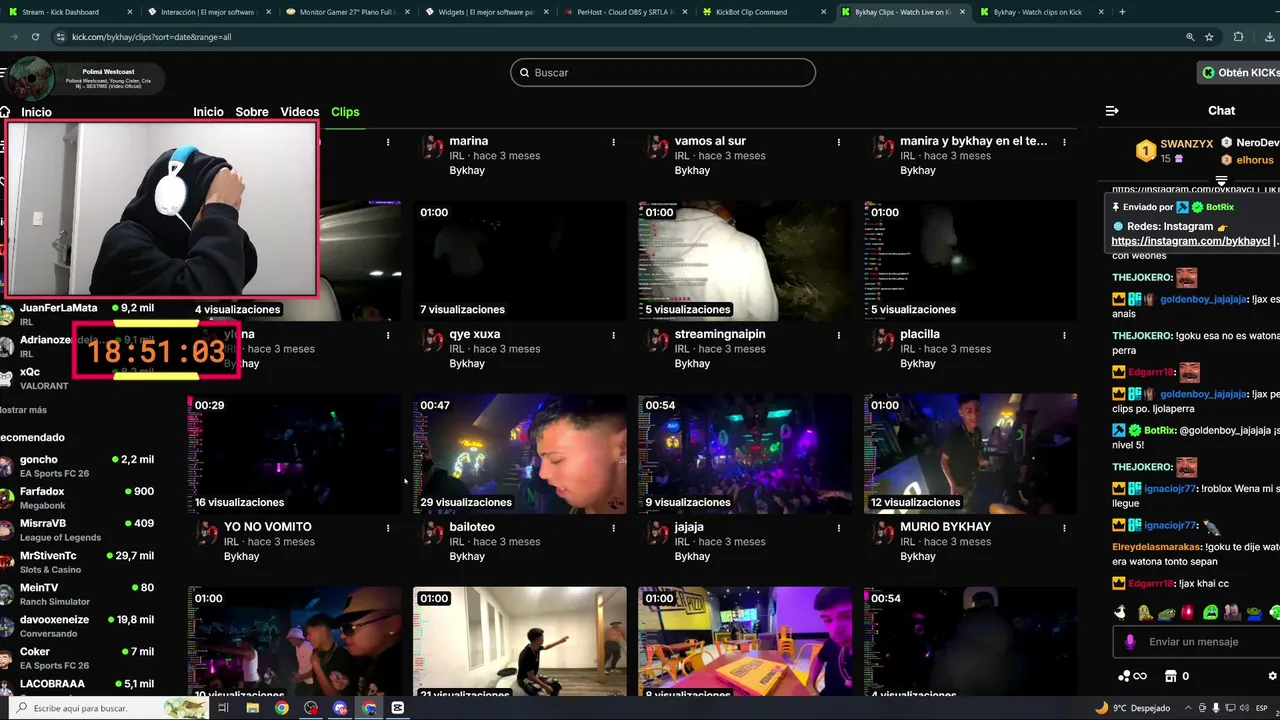Reload the page in browser
1280x720 pixels.
coord(35,37)
